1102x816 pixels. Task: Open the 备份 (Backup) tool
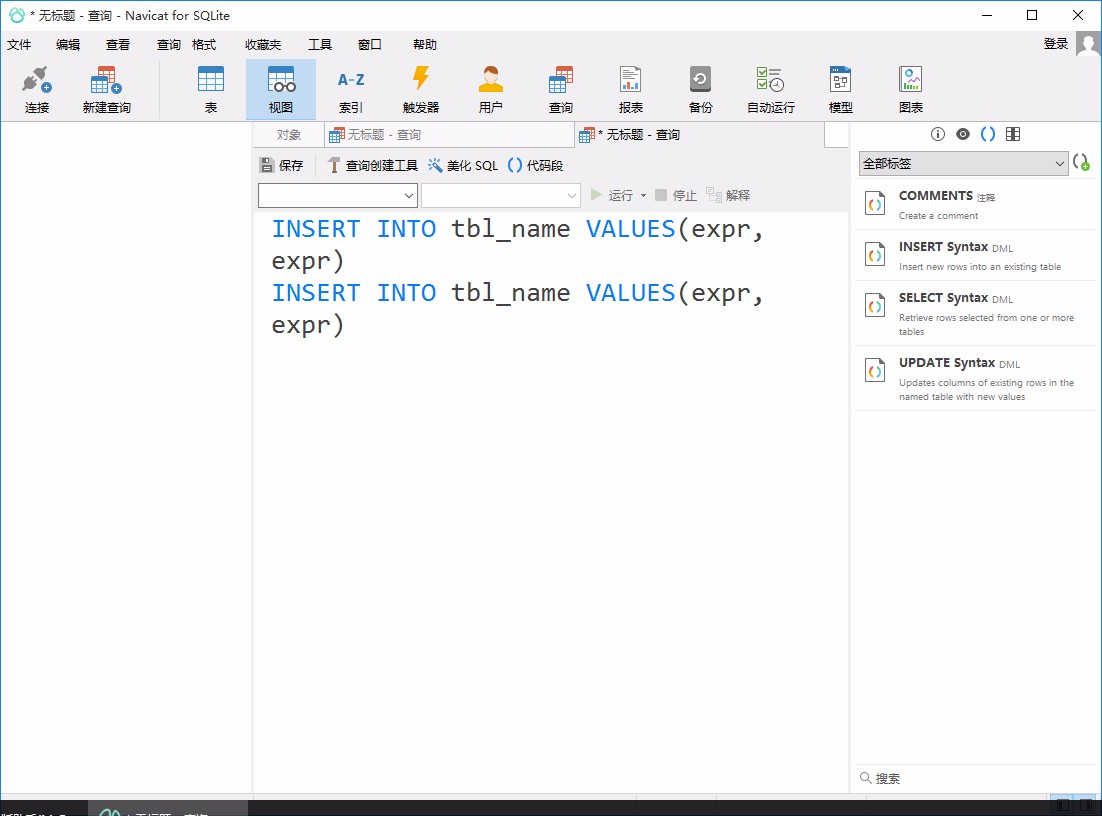[700, 88]
